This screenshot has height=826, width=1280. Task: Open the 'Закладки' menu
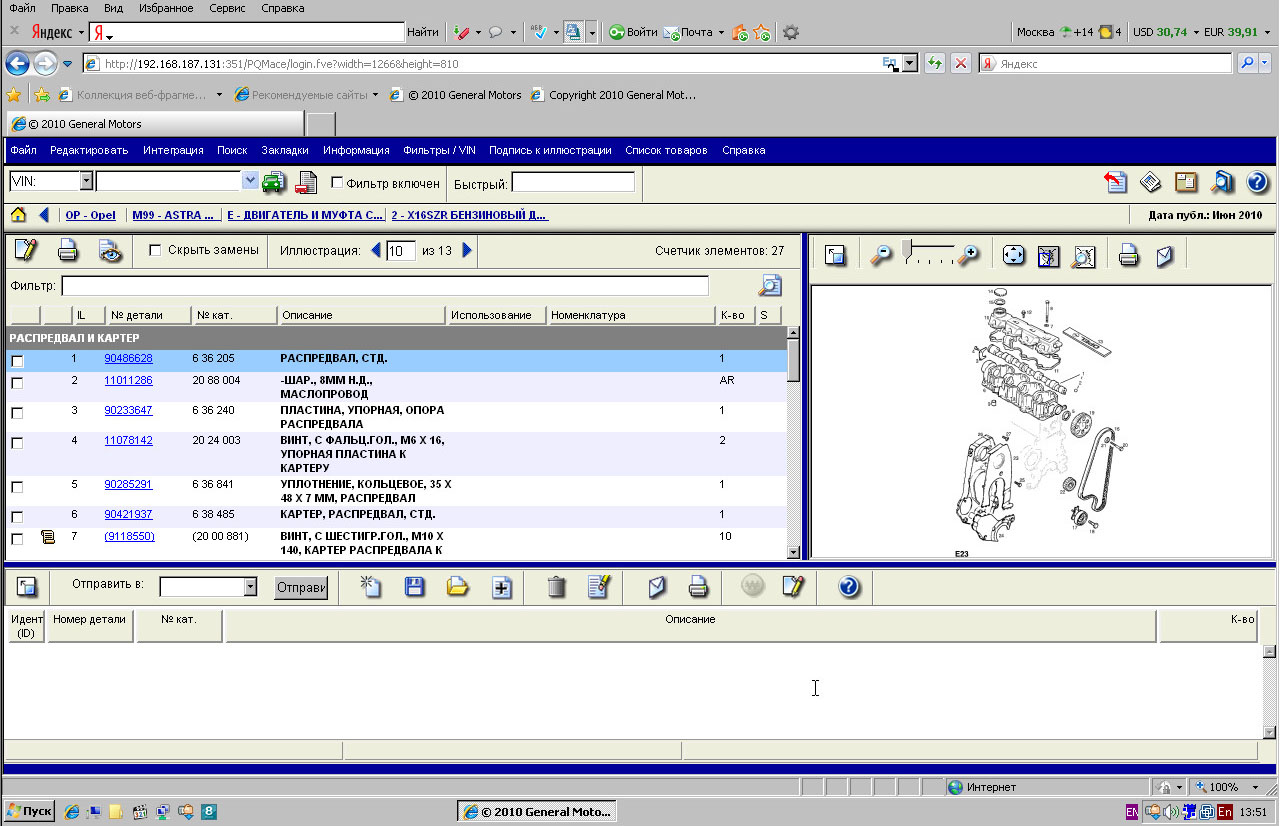285,150
